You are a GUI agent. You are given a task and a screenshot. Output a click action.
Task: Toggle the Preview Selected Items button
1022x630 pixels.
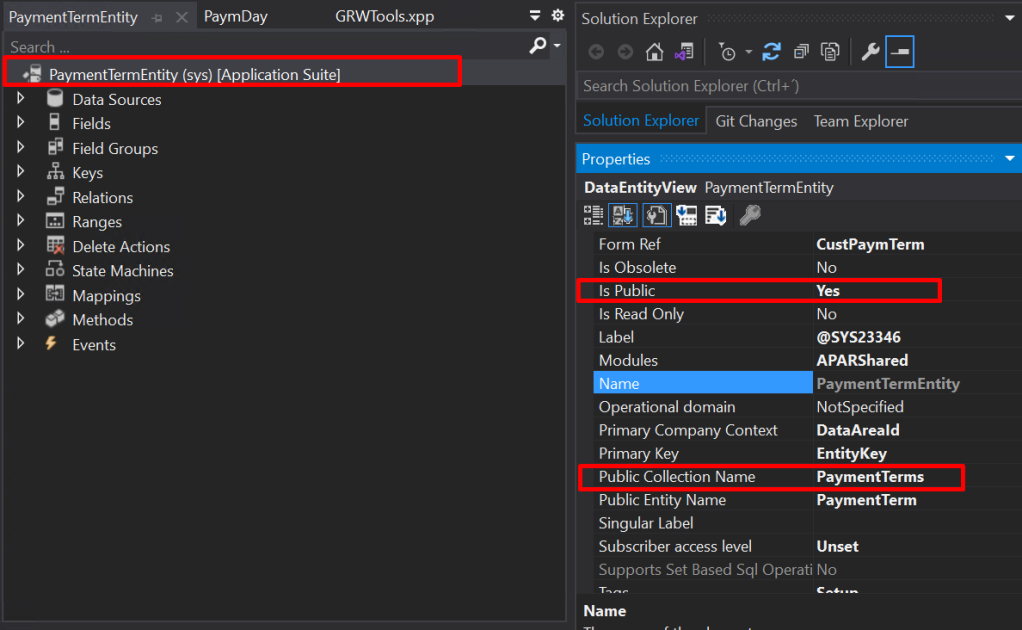tap(900, 52)
